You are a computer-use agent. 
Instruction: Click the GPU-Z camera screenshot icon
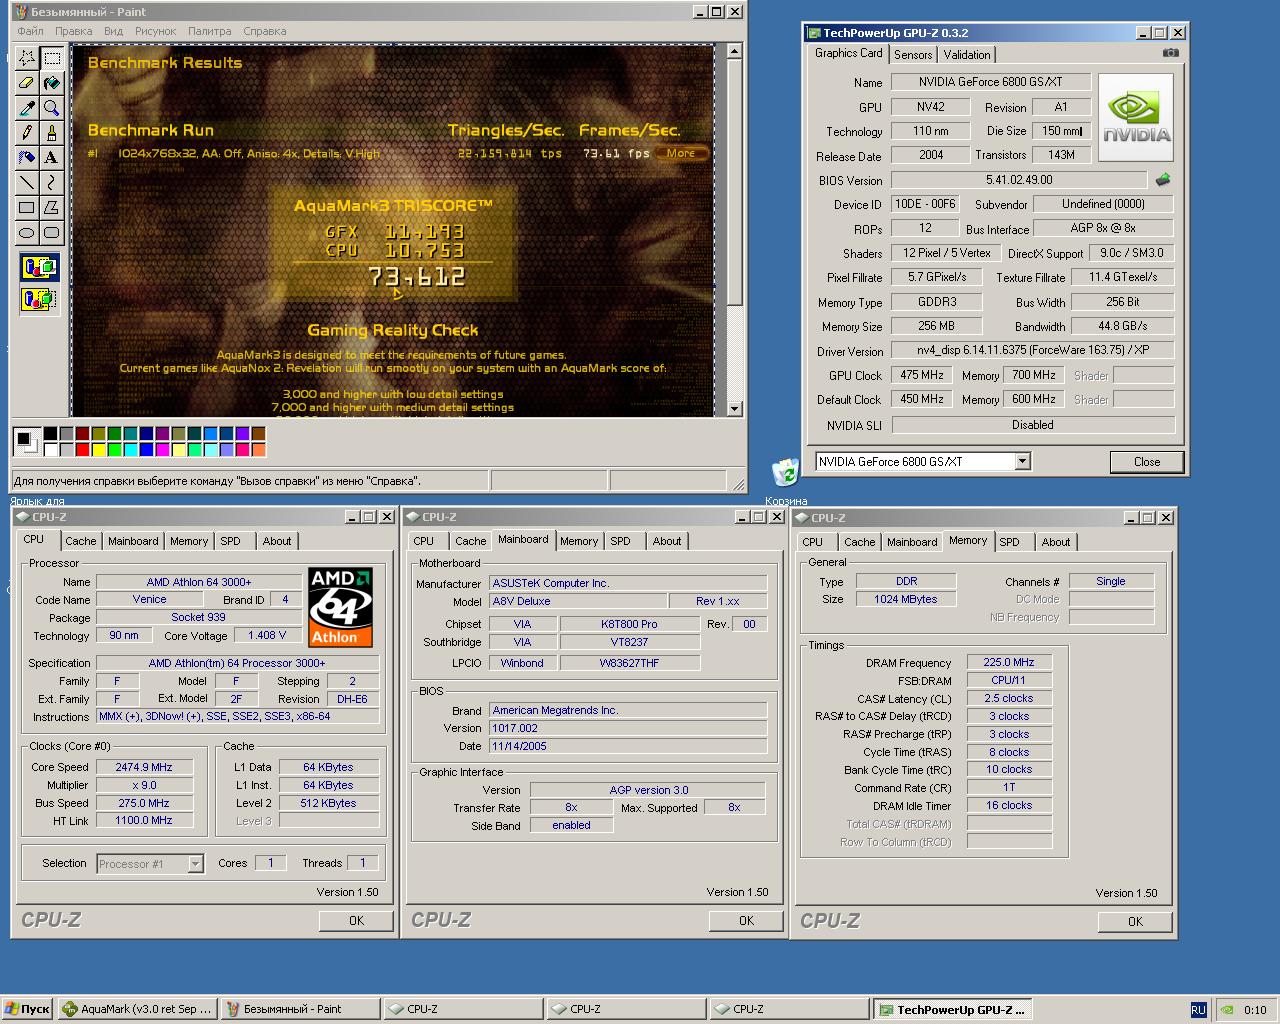pyautogui.click(x=1171, y=53)
